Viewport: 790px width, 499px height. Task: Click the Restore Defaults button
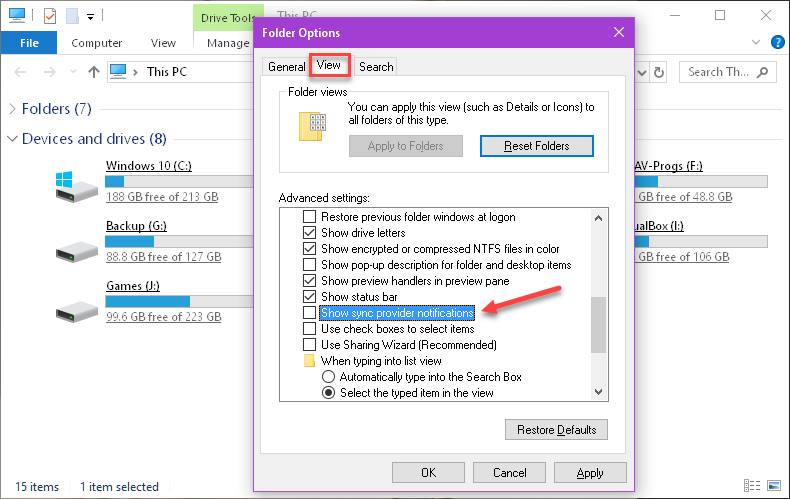(556, 430)
